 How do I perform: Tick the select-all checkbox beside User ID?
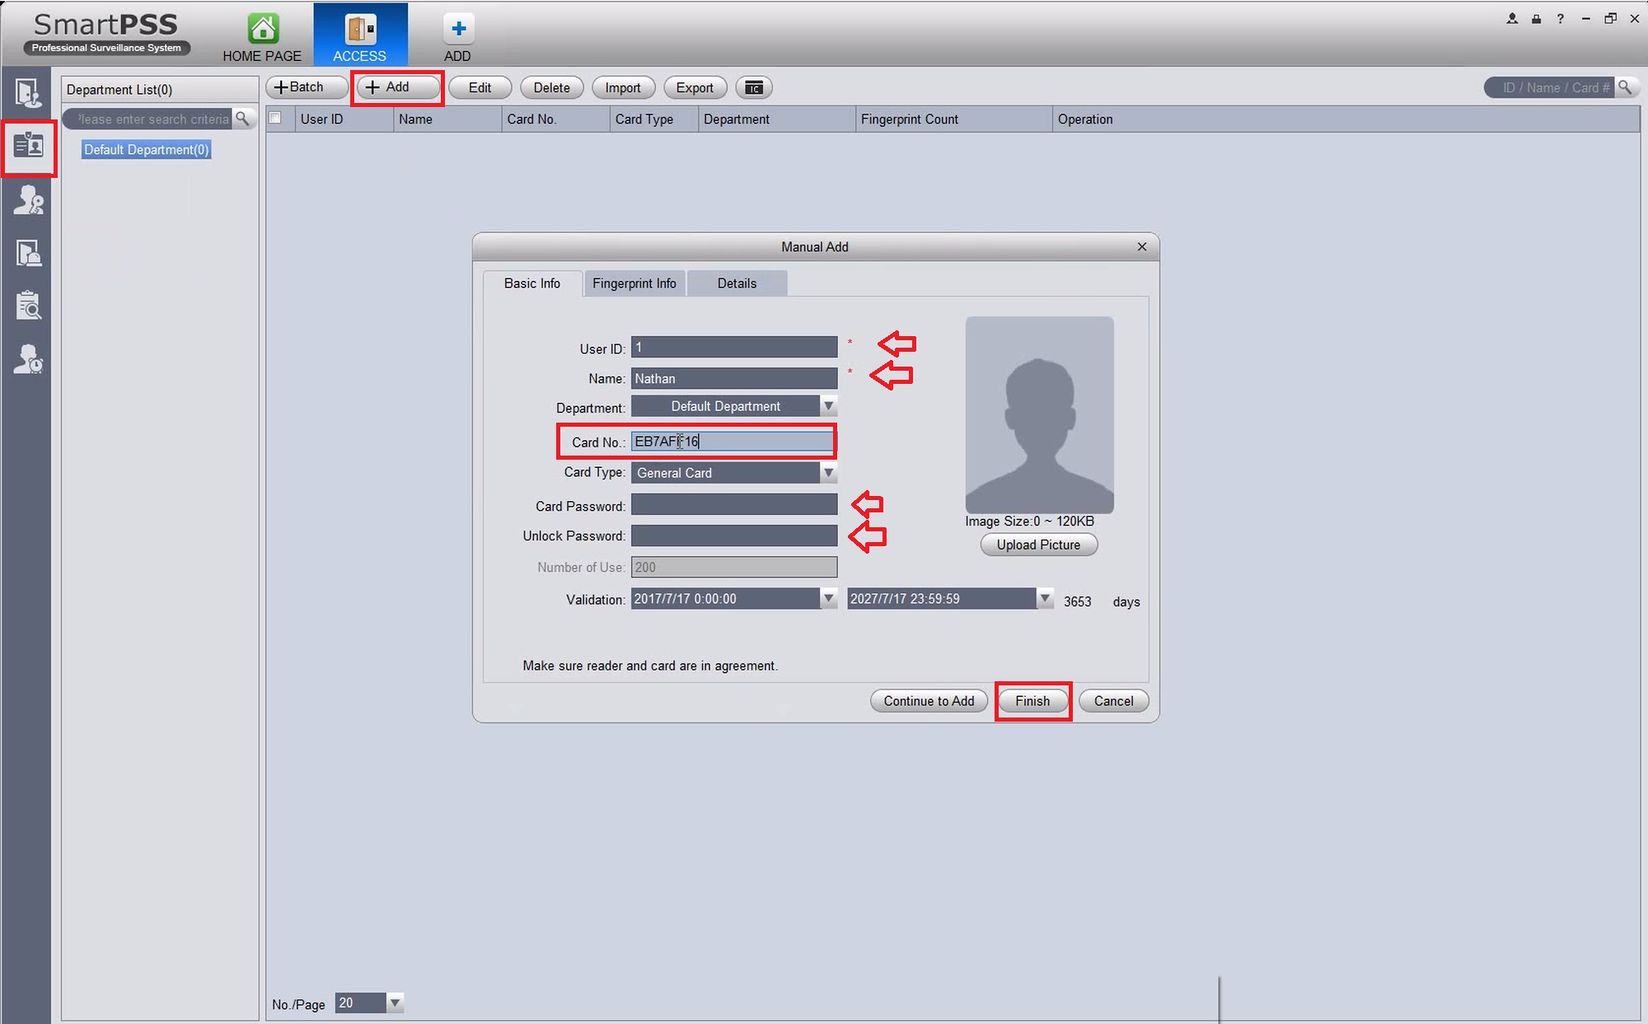[x=275, y=118]
